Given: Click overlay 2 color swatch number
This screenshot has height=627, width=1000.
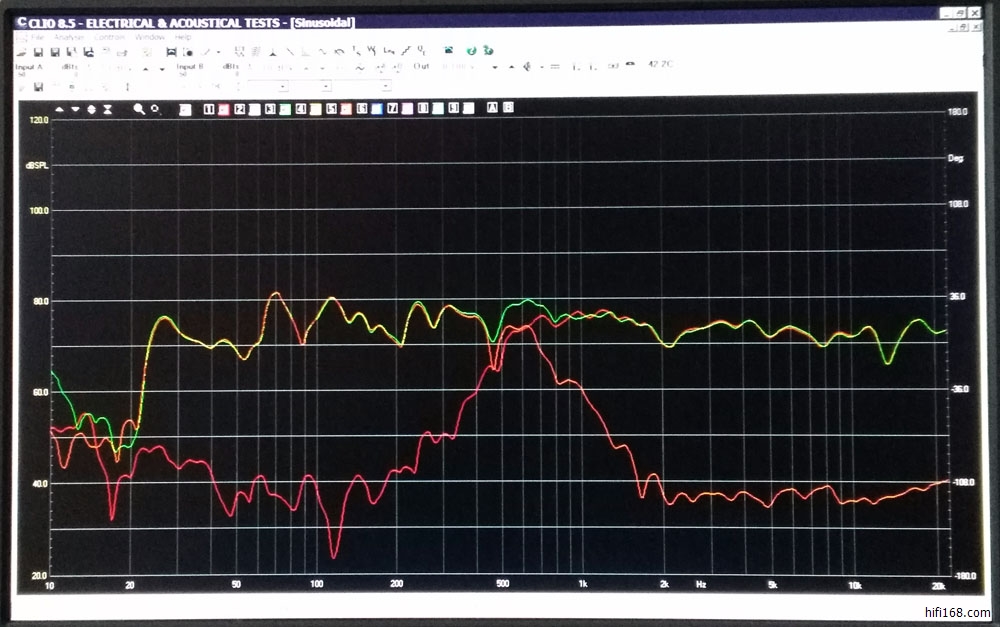Looking at the screenshot, I should click(x=240, y=108).
